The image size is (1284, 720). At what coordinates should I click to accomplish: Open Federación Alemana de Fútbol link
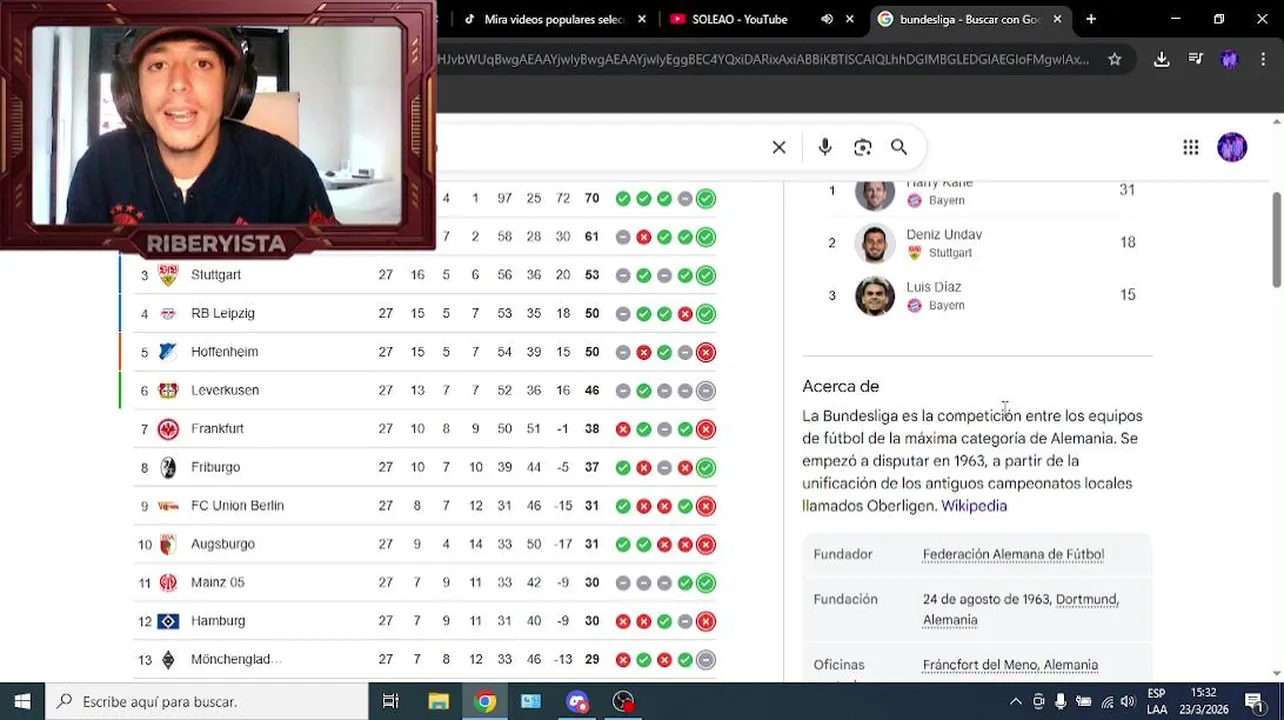(1013, 555)
